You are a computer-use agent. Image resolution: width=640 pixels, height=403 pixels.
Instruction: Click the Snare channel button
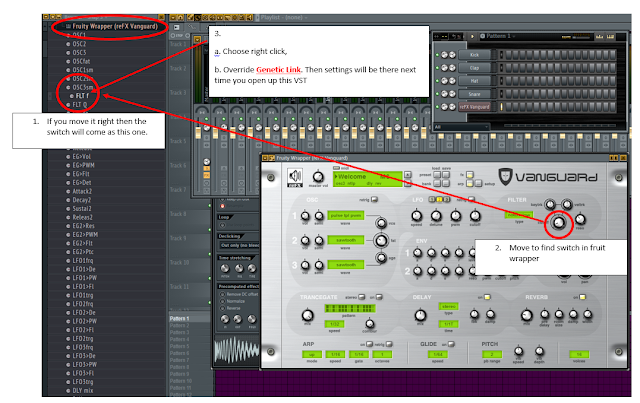pos(474,94)
